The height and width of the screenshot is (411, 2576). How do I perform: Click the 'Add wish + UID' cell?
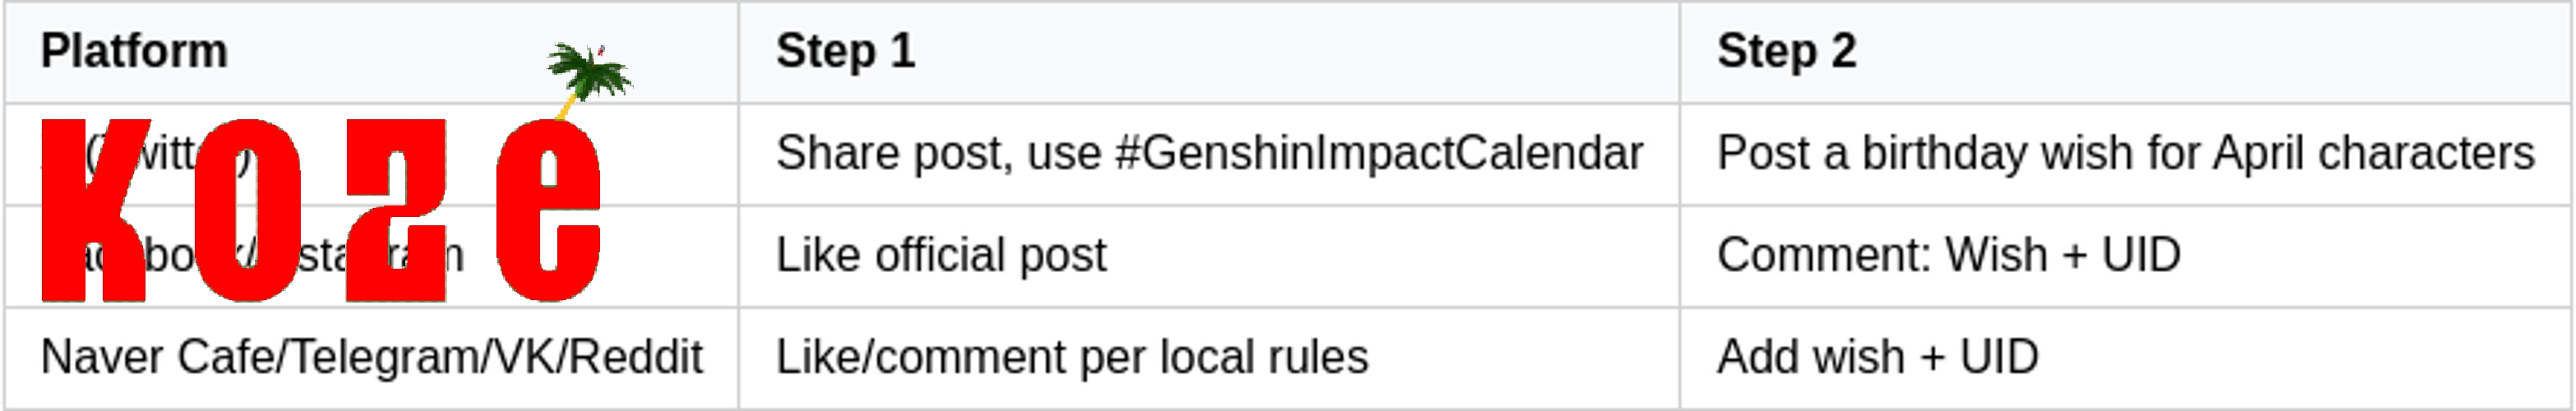(x=1877, y=358)
